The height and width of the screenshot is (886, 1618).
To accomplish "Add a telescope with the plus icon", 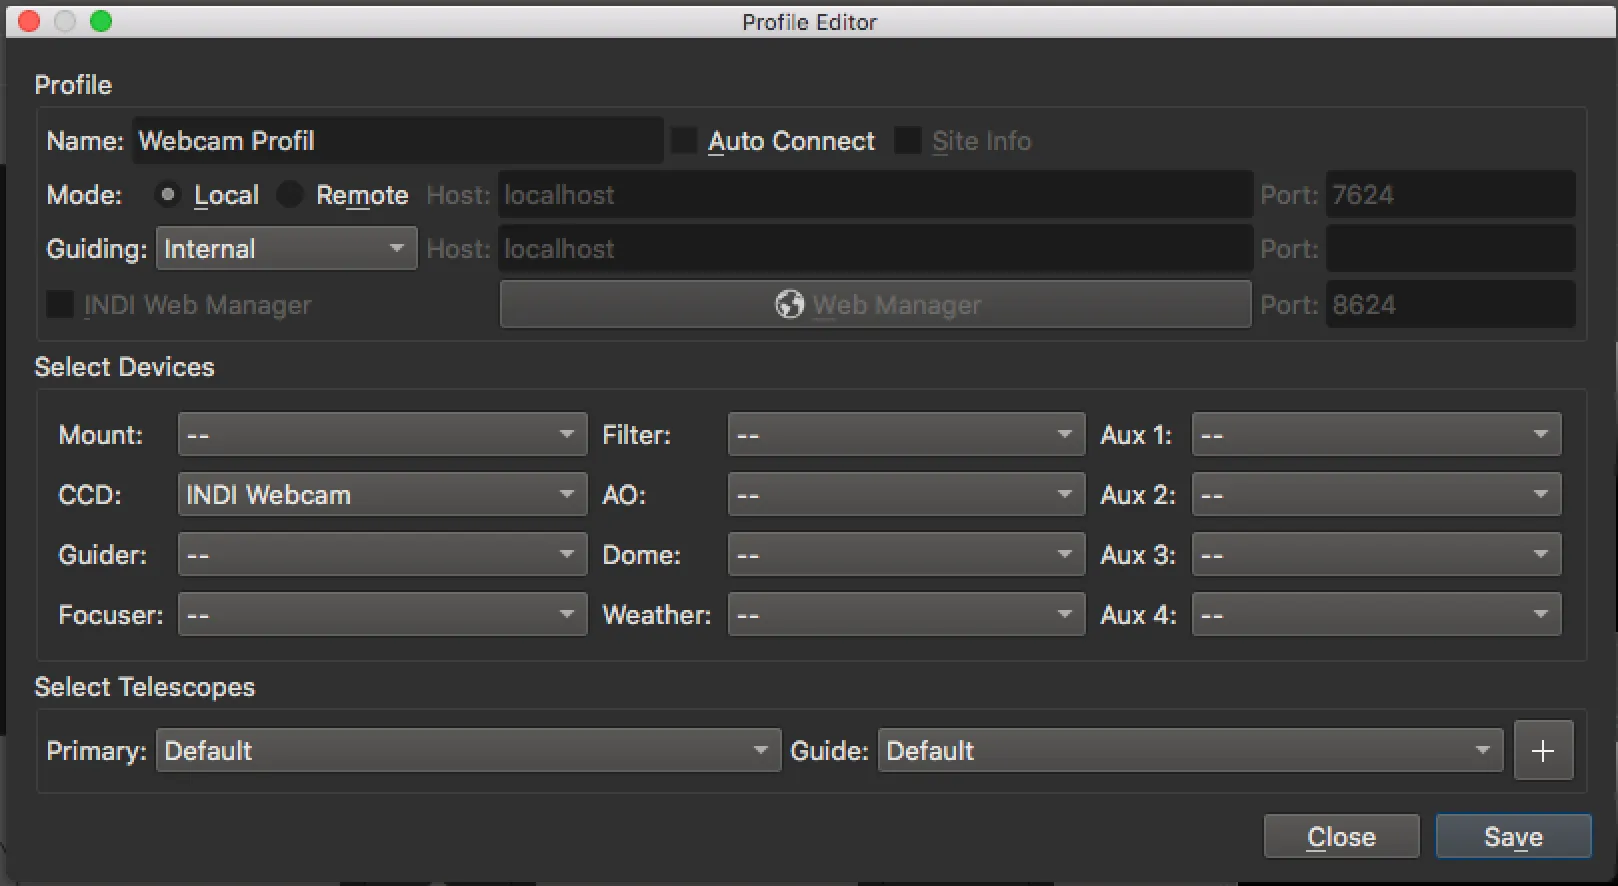I will click(x=1543, y=751).
